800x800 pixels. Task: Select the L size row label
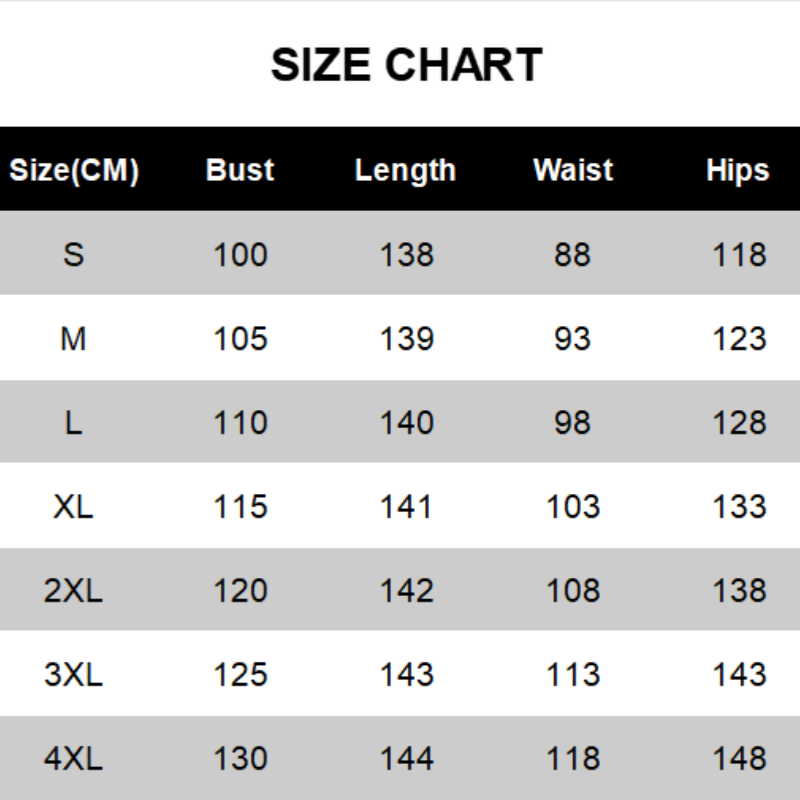click(x=74, y=423)
